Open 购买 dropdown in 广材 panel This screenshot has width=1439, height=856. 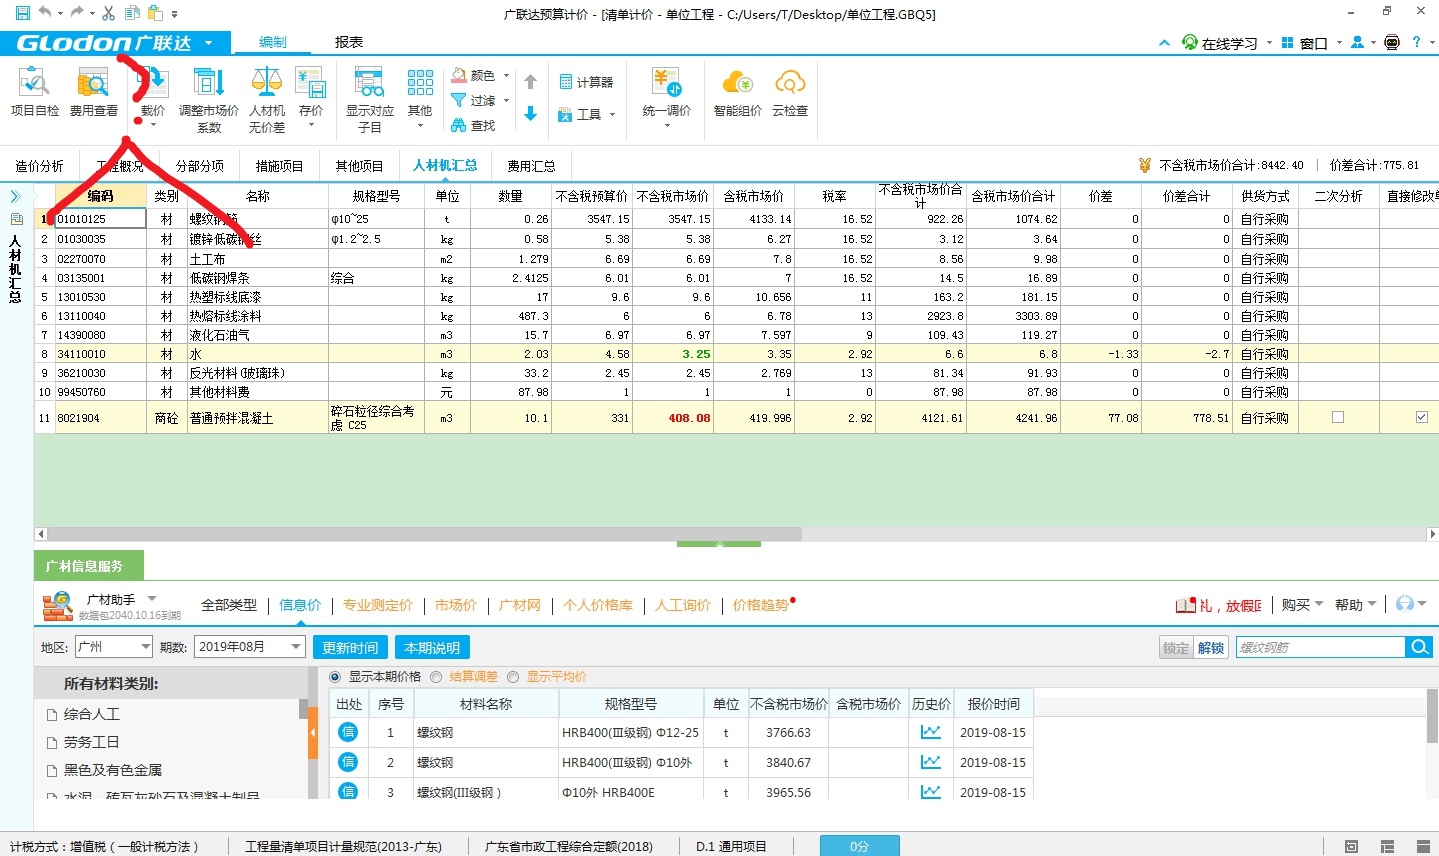coord(1302,605)
